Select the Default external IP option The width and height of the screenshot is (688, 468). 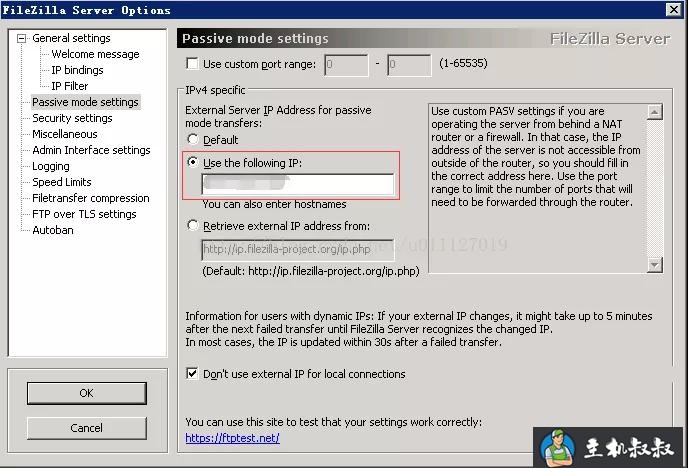click(x=192, y=139)
